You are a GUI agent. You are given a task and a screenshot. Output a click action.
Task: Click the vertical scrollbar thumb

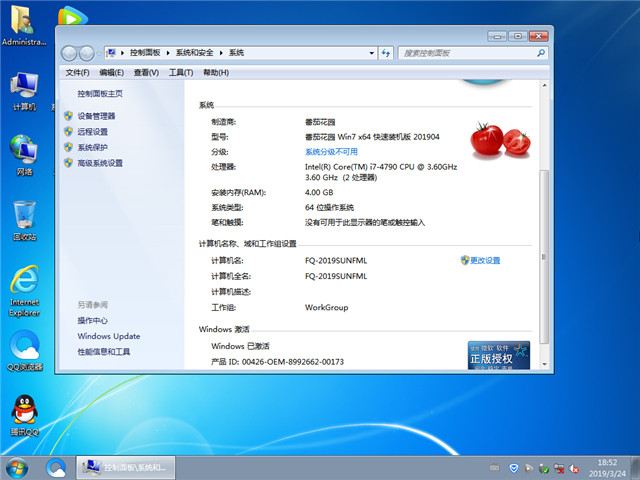coord(544,257)
